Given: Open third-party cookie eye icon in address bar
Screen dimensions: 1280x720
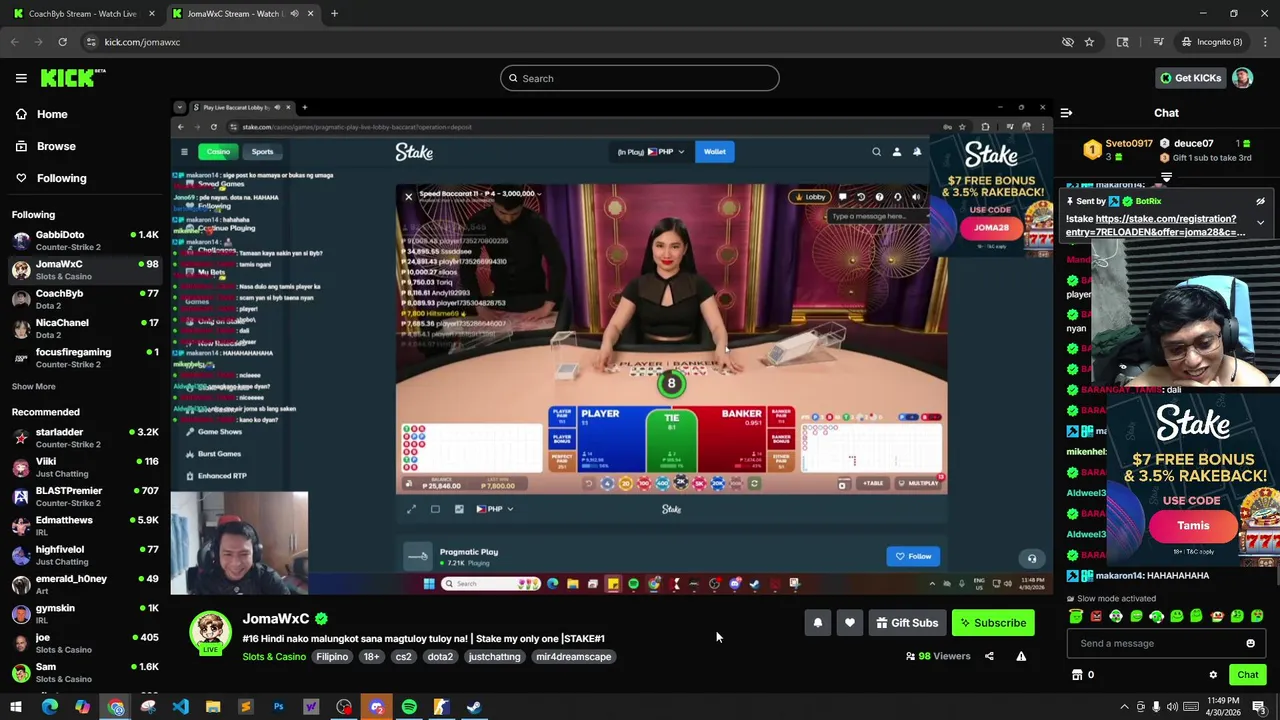Looking at the screenshot, I should click(x=1067, y=42).
